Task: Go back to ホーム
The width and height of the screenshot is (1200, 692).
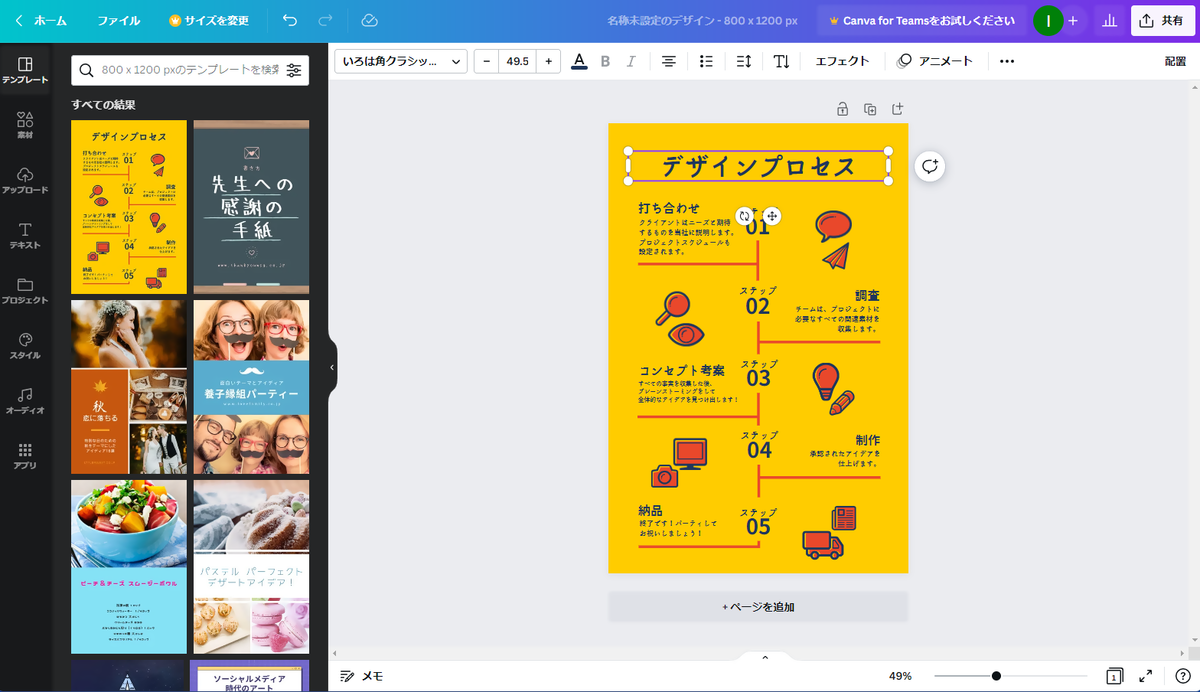Action: [42, 20]
